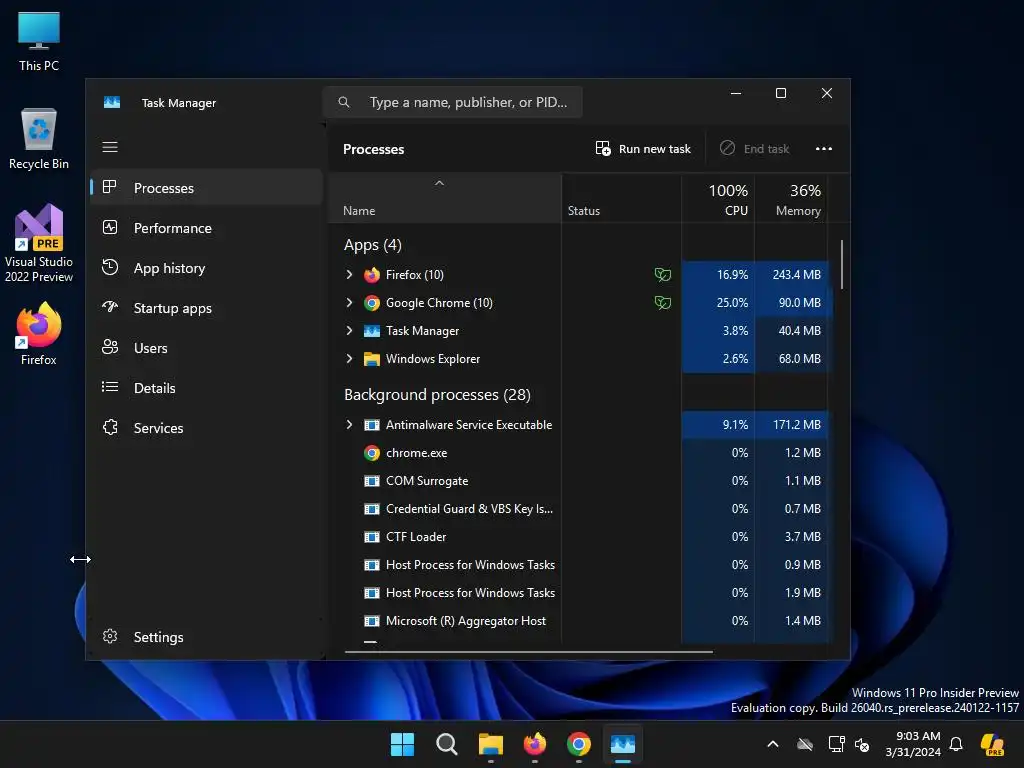Click the Settings gear icon
The height and width of the screenshot is (768, 1024).
coord(110,636)
